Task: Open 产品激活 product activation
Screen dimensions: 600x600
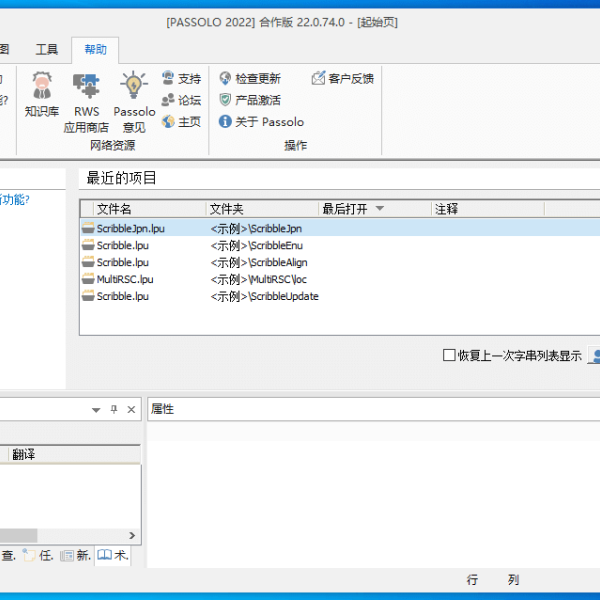Action: [250, 100]
